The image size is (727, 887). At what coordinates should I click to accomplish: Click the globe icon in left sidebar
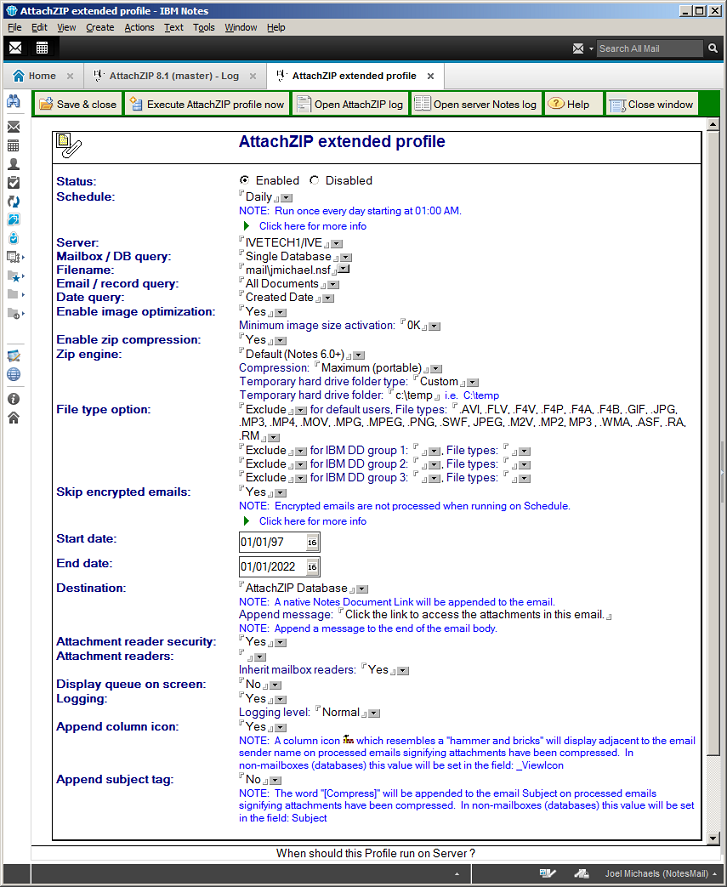coord(14,374)
